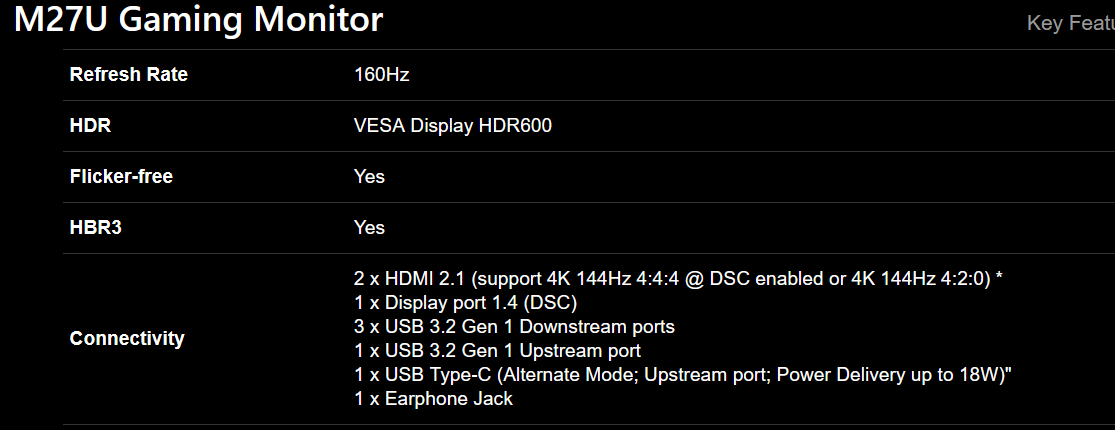Open the Key Features tab

coord(1070,23)
